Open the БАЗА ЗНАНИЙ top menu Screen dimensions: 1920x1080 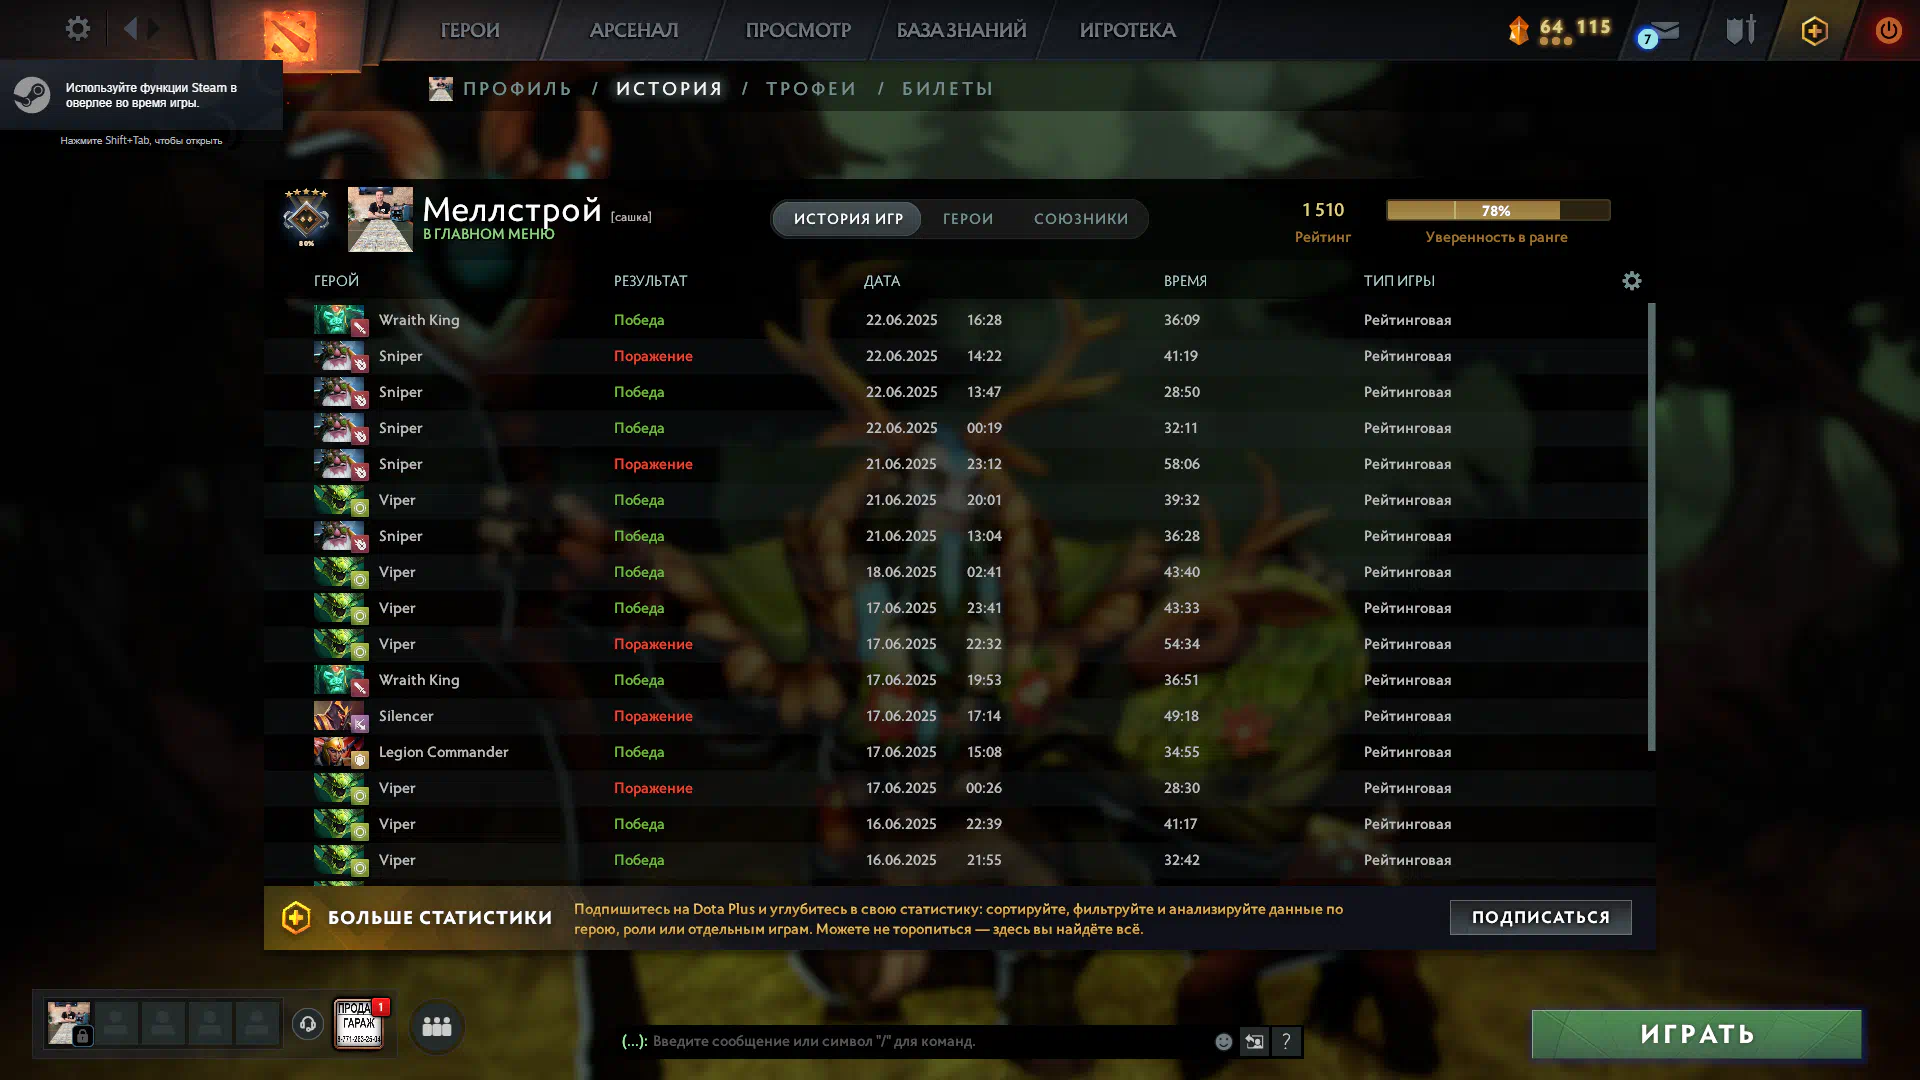coord(961,30)
